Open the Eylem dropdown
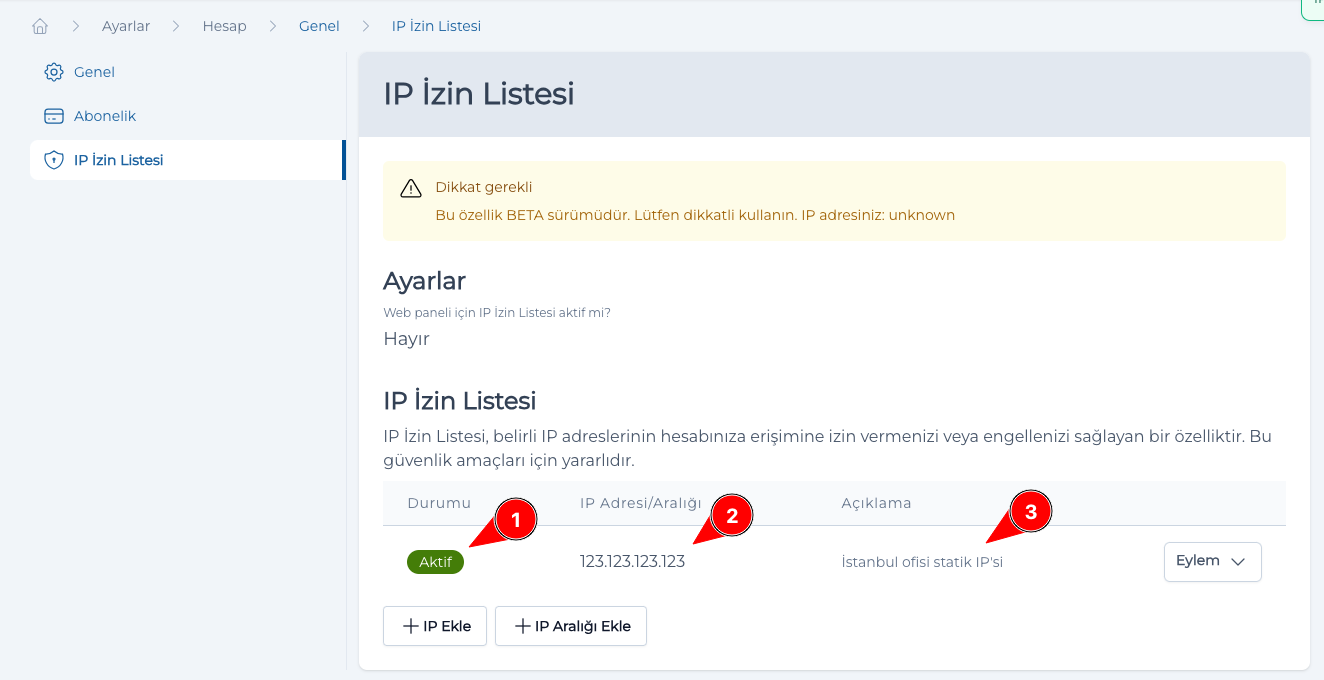1324x680 pixels. tap(1212, 561)
